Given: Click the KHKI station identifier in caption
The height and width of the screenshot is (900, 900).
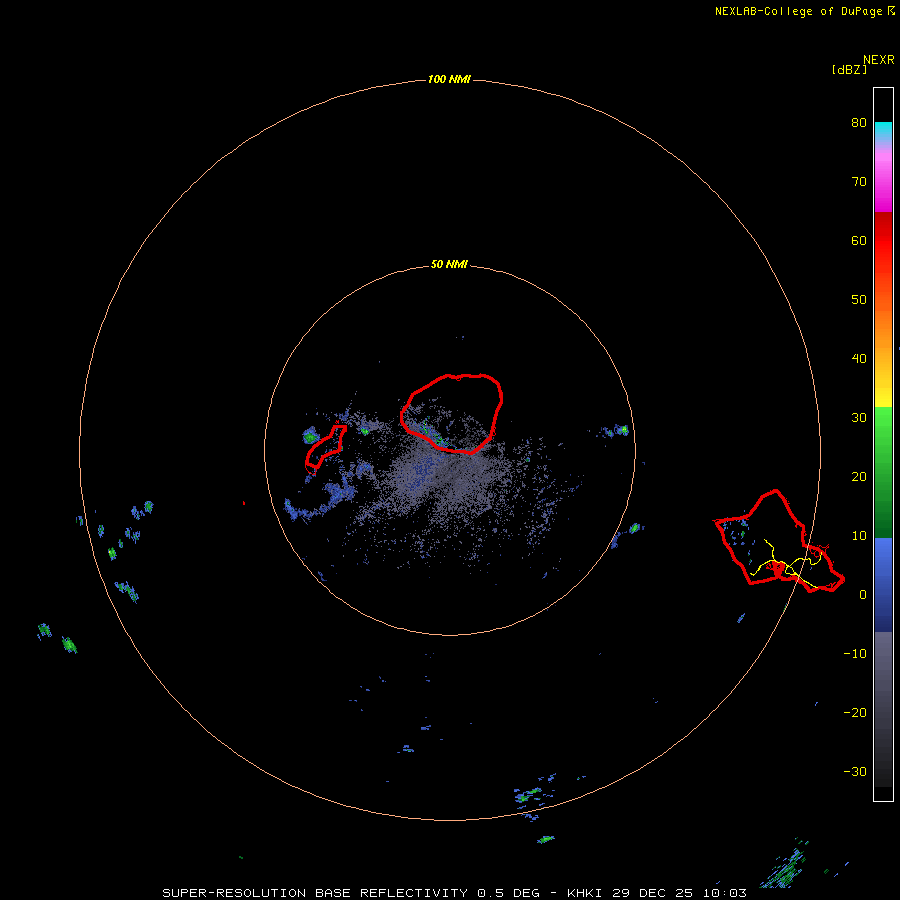Looking at the screenshot, I should (x=587, y=893).
